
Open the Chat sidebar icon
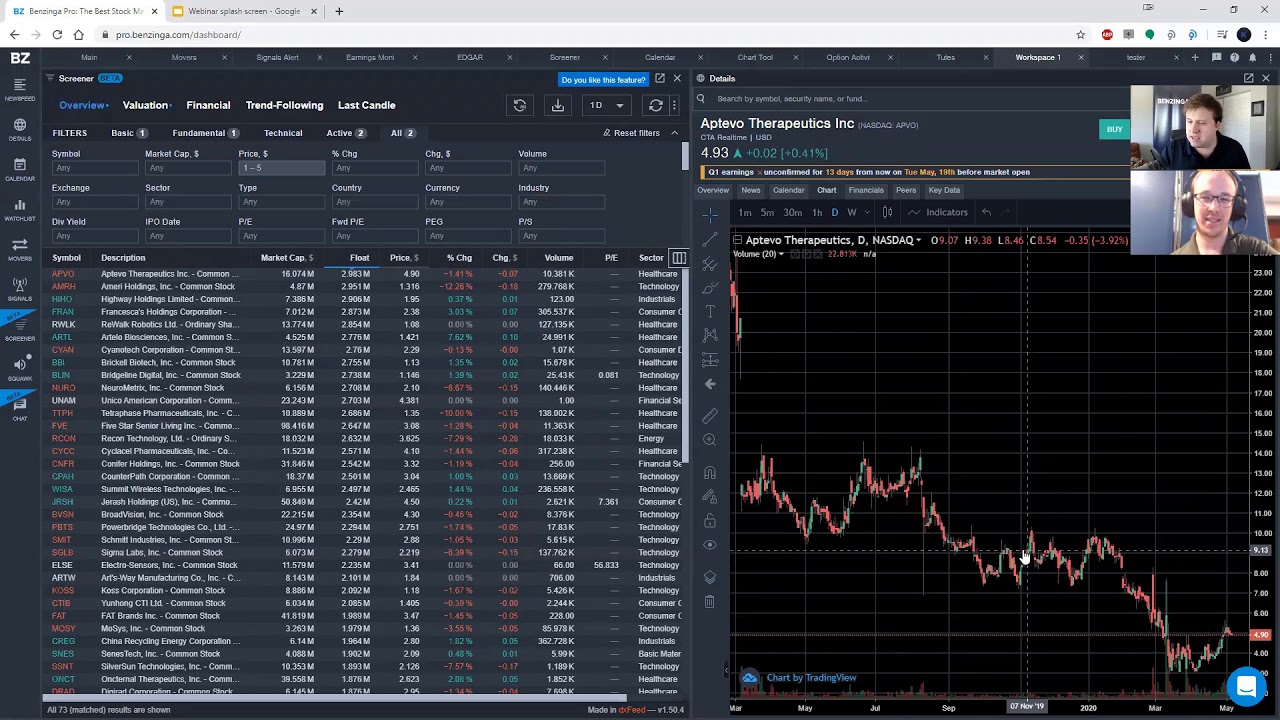[x=20, y=410]
